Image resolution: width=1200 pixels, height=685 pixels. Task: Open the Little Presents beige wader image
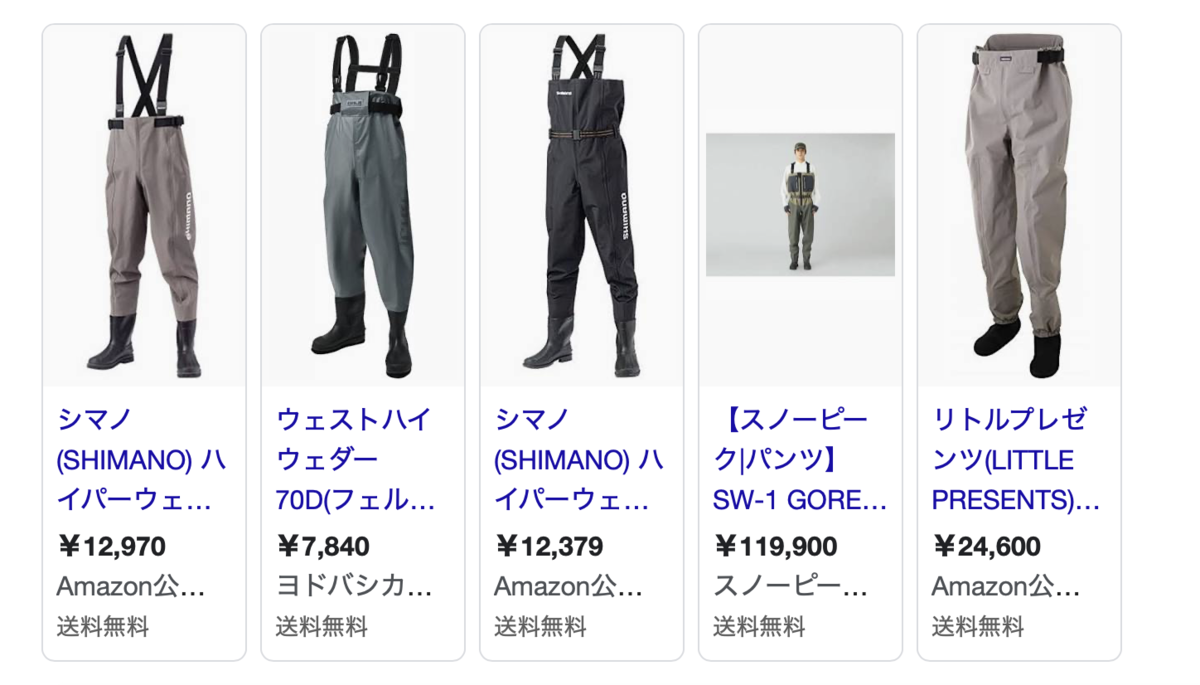point(1019,205)
